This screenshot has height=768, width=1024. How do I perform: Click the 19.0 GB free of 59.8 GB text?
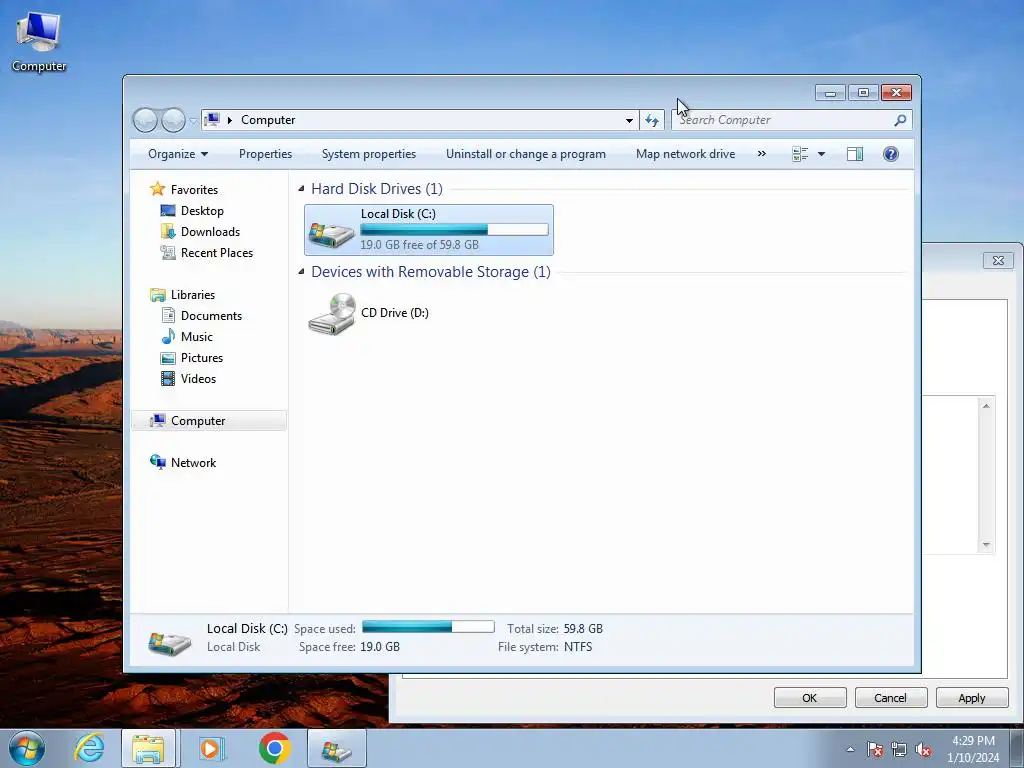click(x=419, y=245)
